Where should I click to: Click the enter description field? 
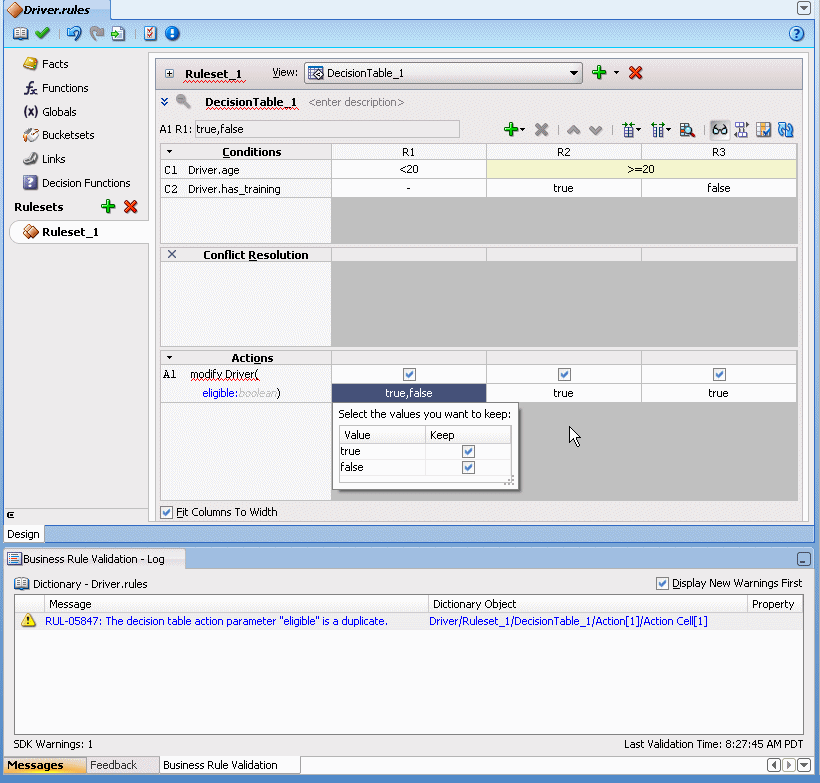pos(356,102)
